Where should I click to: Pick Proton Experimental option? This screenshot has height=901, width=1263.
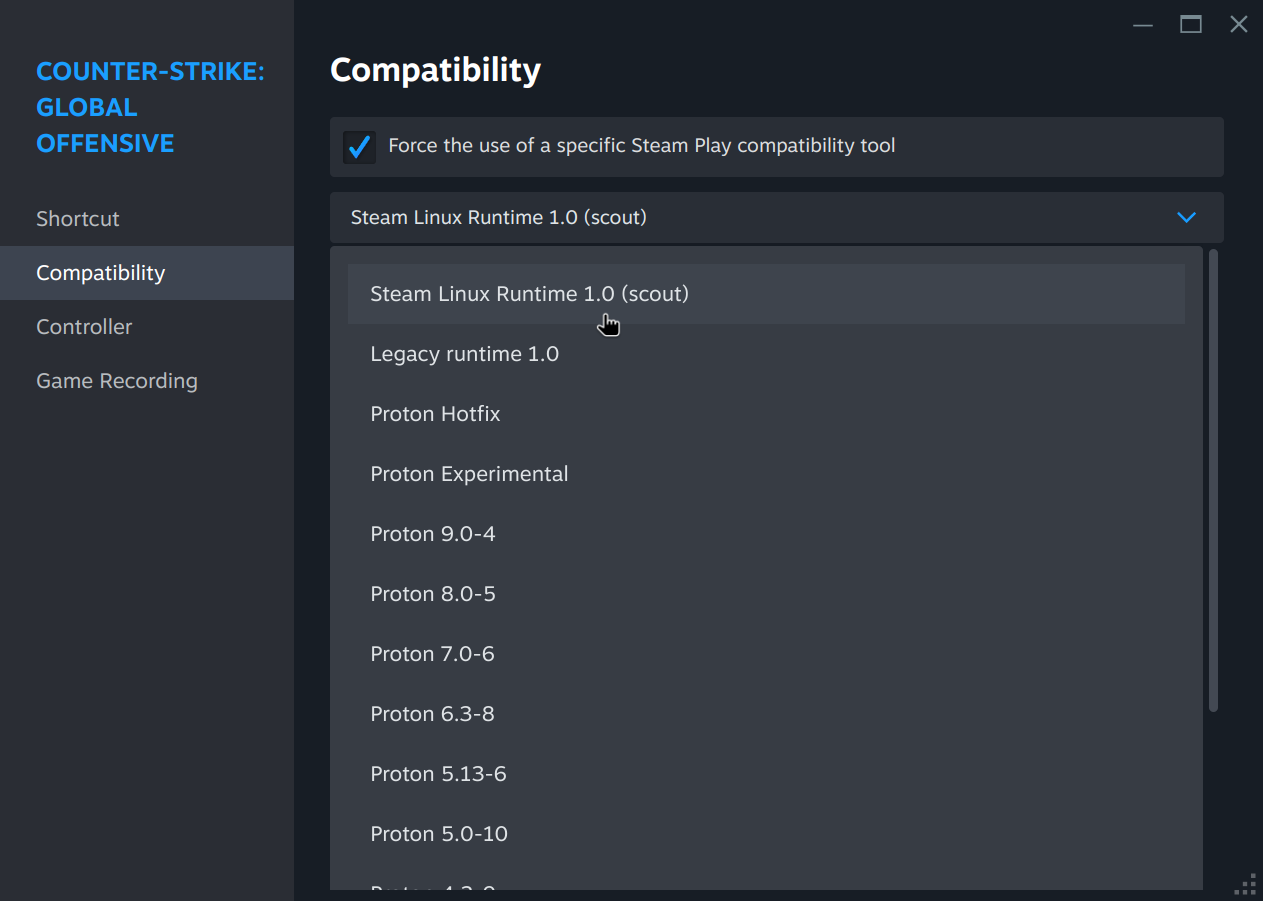pyautogui.click(x=766, y=474)
